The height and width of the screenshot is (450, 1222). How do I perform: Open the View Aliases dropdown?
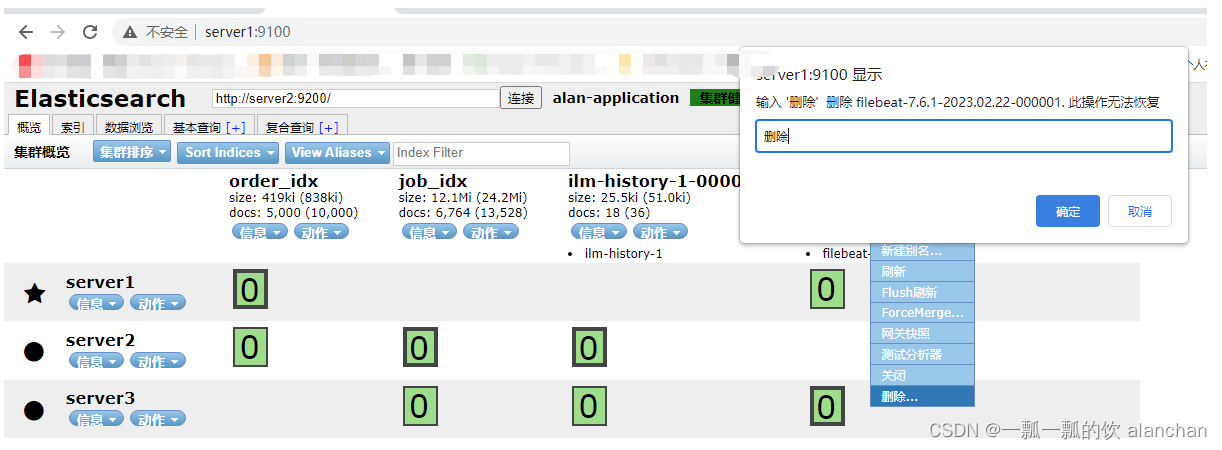[x=338, y=153]
